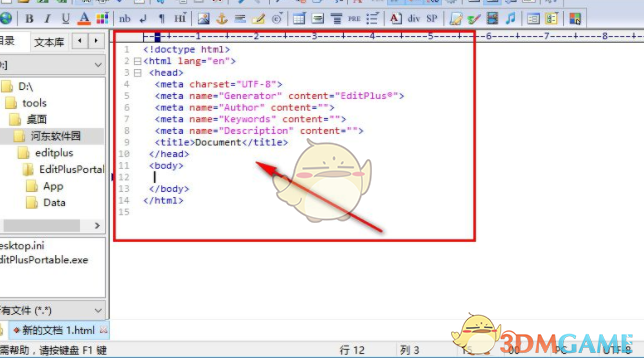Insert list with bullet list icon

(x=372, y=18)
